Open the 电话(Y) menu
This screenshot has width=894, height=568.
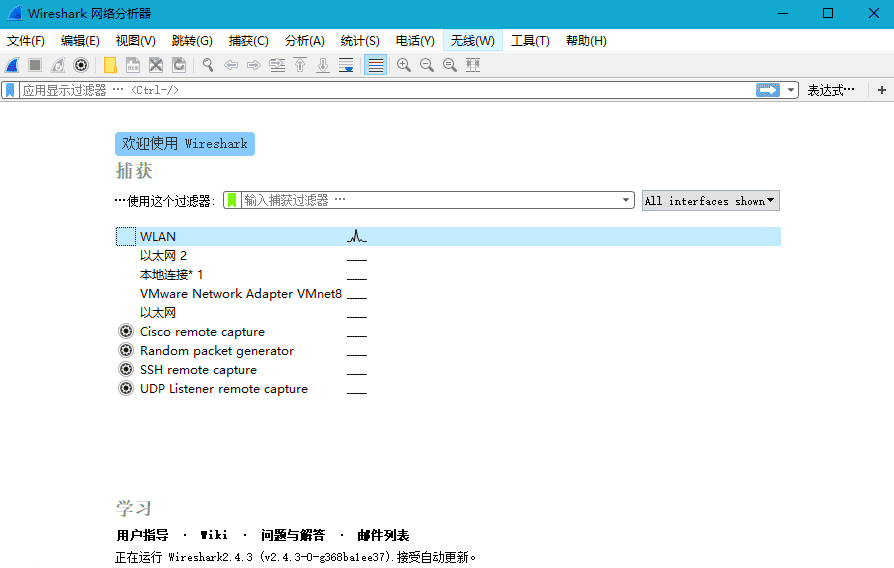pyautogui.click(x=415, y=41)
